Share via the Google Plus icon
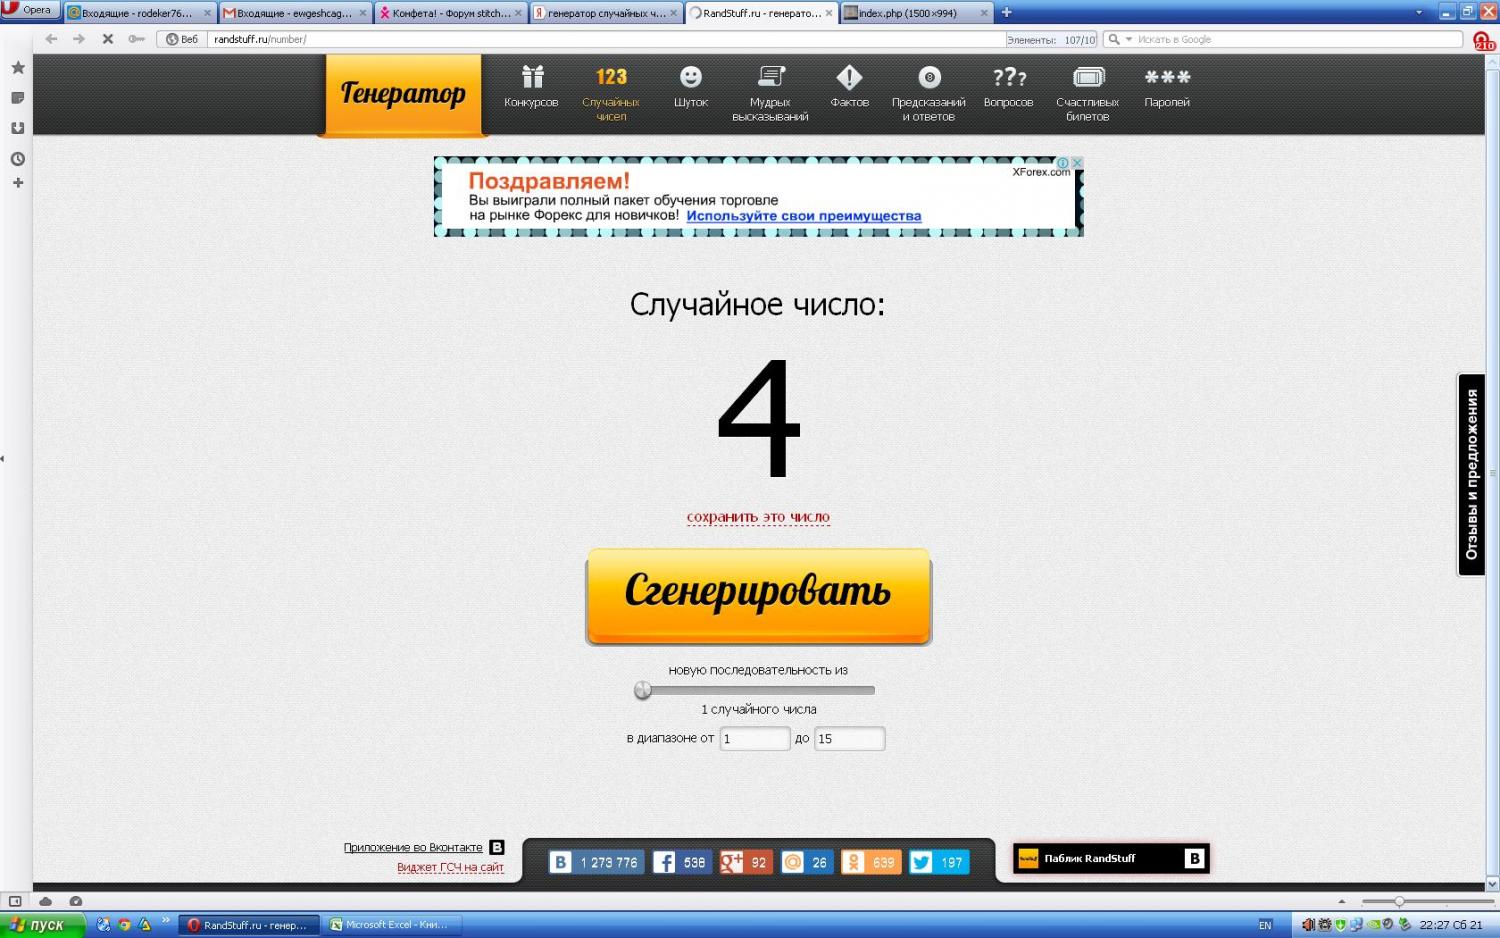This screenshot has width=1500, height=938. [x=732, y=862]
